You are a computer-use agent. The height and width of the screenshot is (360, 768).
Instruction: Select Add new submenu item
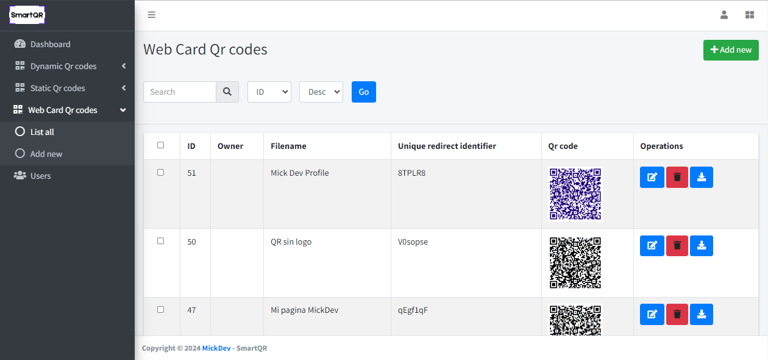(67, 154)
